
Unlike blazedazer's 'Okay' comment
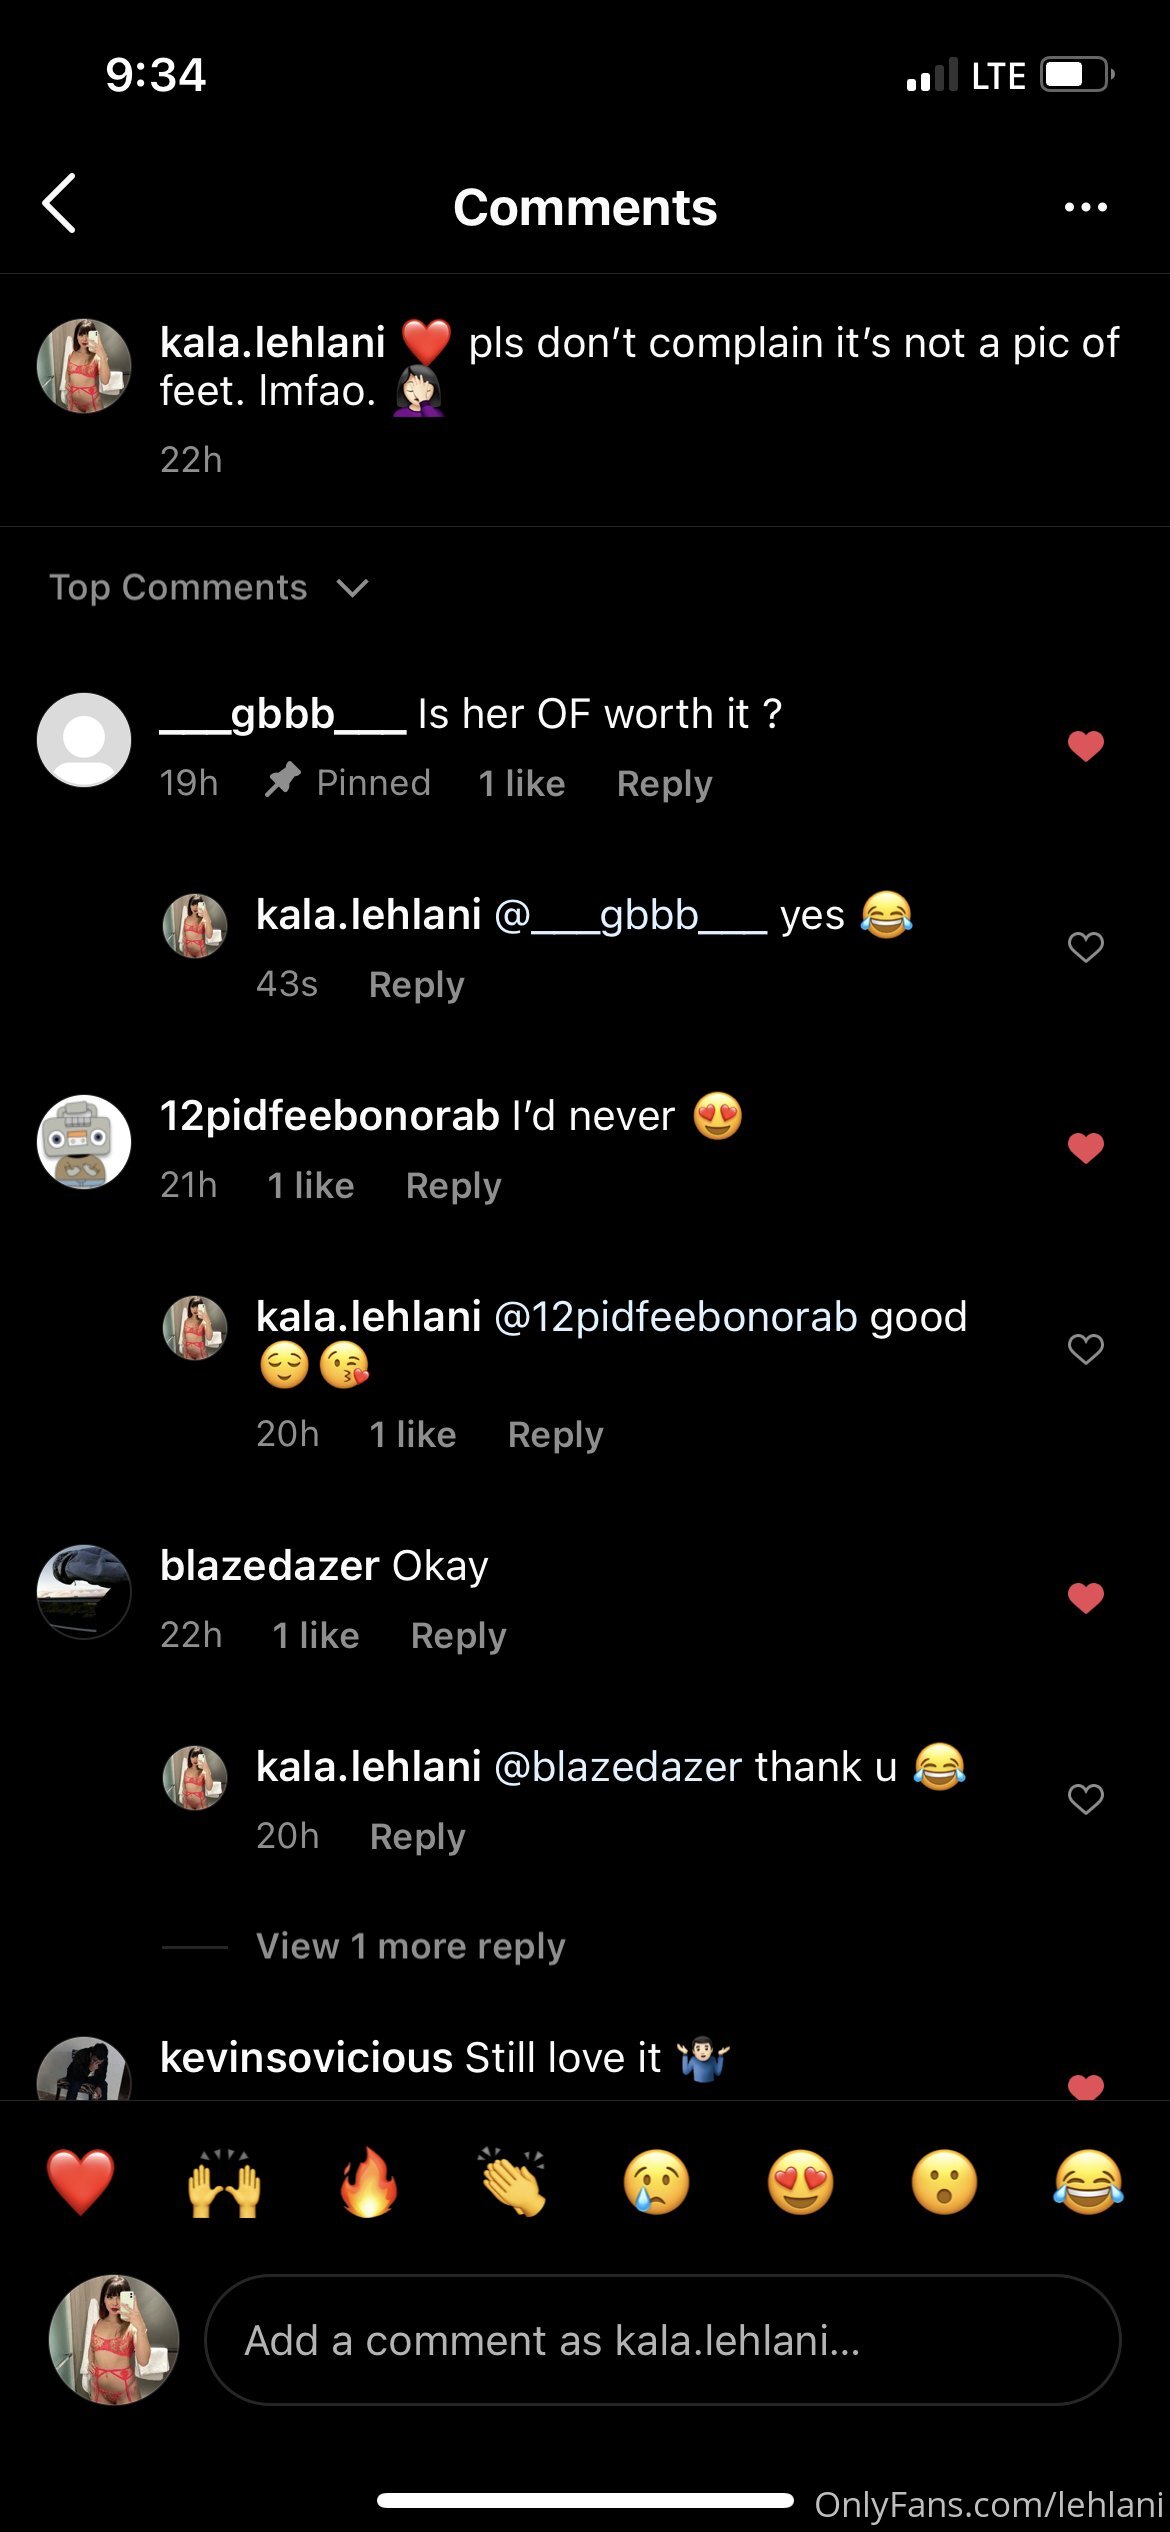1085,1597
